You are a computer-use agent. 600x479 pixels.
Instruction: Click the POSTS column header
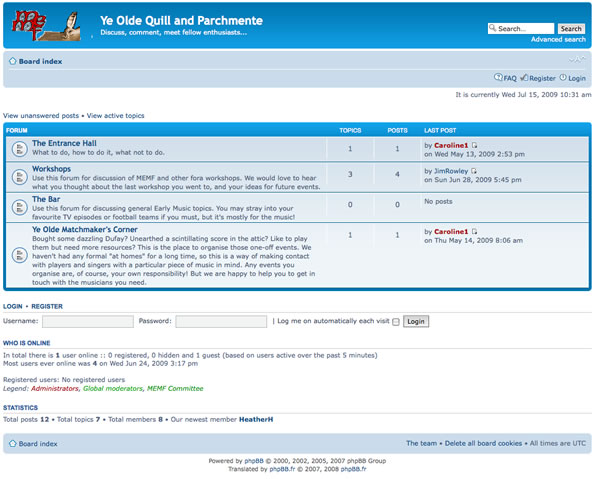(397, 130)
